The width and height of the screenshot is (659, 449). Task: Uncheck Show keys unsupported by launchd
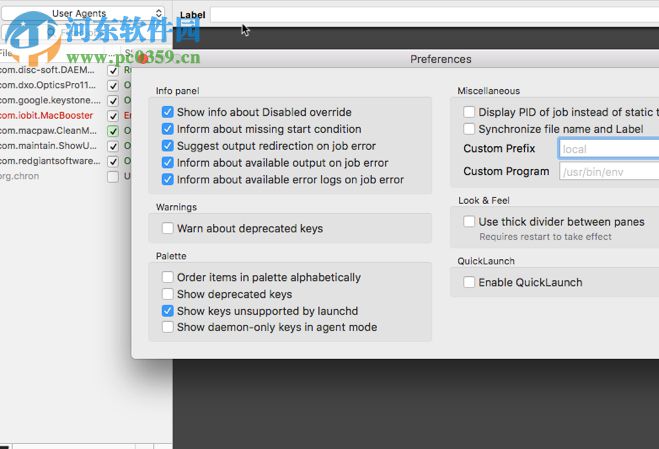coord(167,311)
